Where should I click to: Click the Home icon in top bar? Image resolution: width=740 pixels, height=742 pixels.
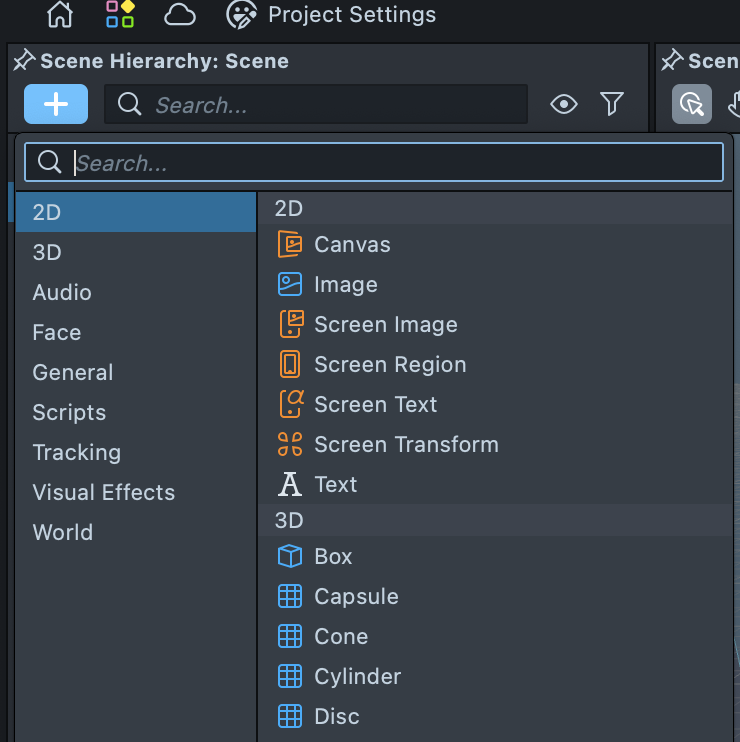60,14
